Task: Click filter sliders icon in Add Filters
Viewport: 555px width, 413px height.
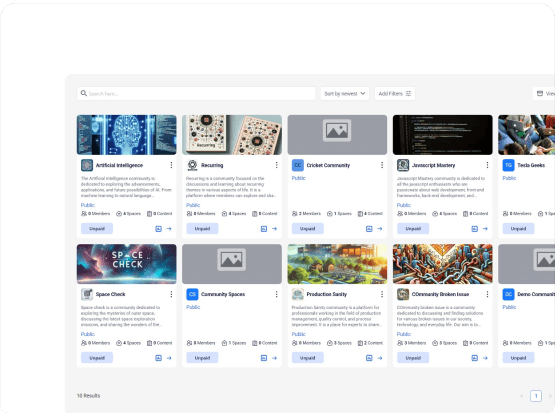Action: click(408, 93)
